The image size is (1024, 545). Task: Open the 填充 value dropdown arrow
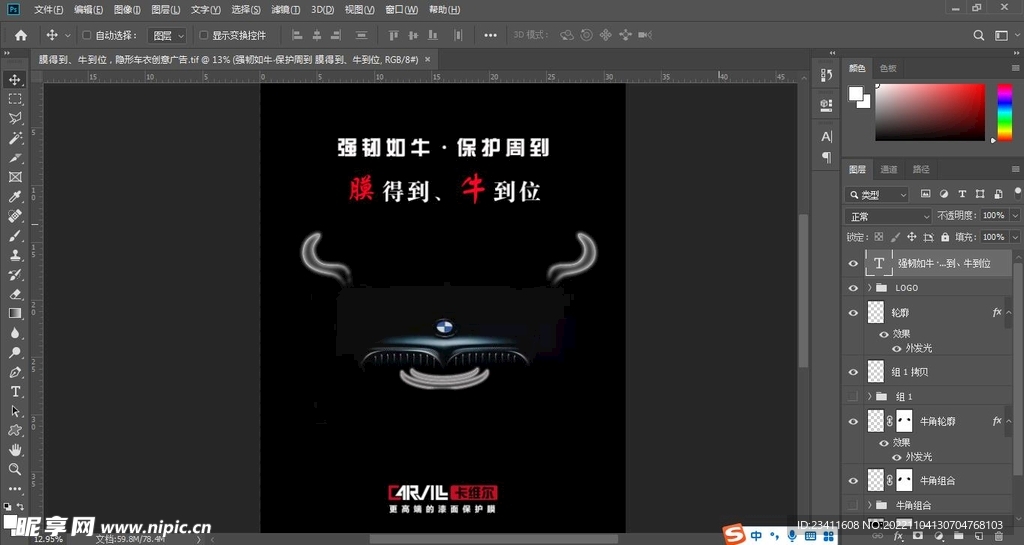1015,237
